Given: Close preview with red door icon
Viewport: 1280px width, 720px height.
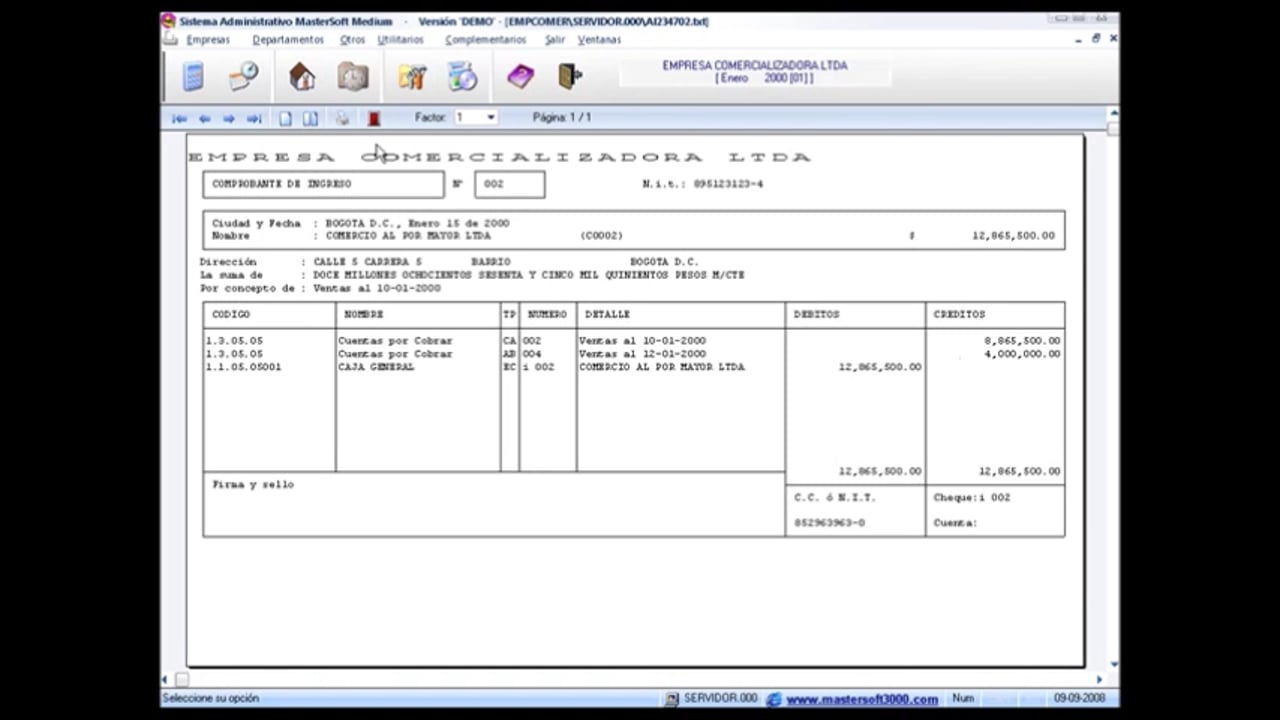Looking at the screenshot, I should pyautogui.click(x=374, y=118).
